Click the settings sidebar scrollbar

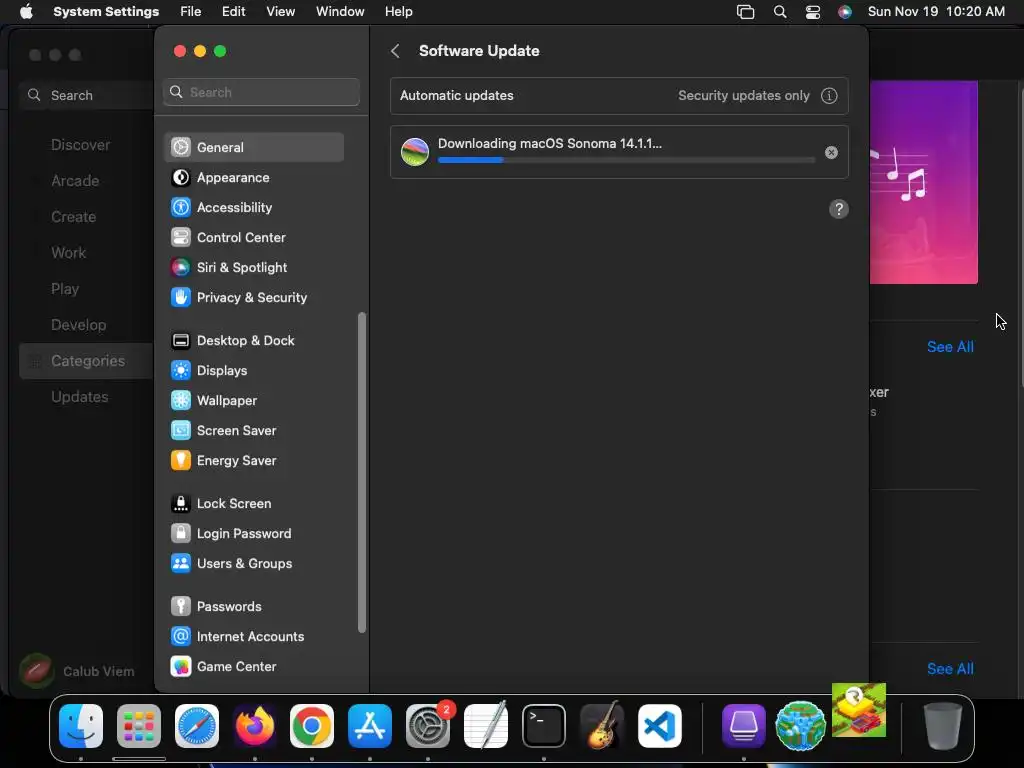point(362,473)
